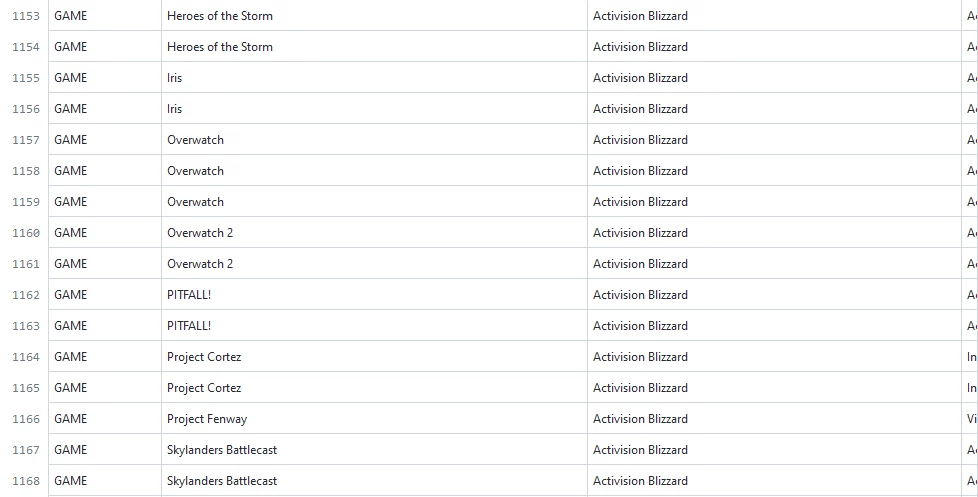
Task: Click the GAME cell in row 1163
Action: [105, 326]
